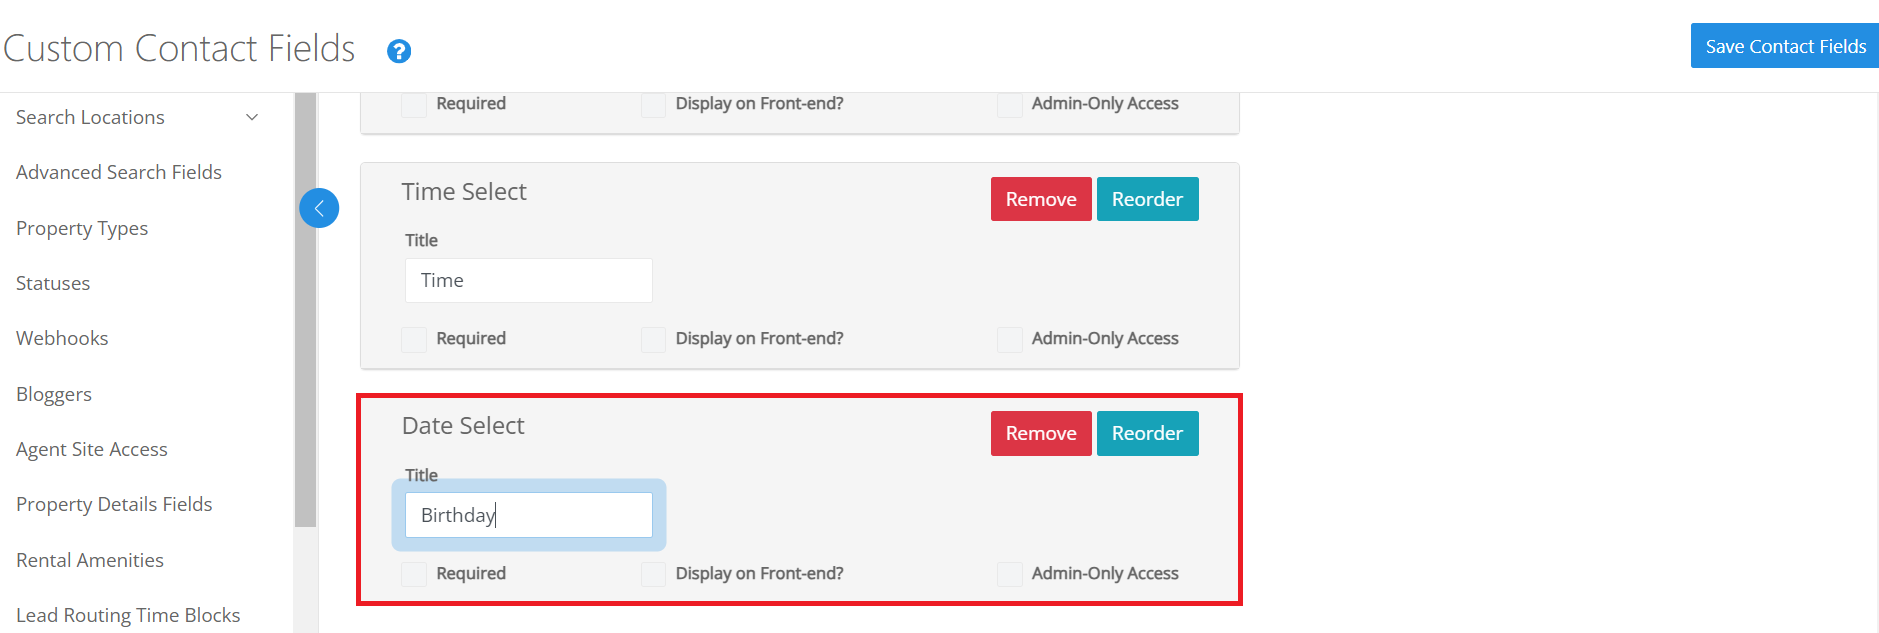Screen dimensions: 1879x633
Task: Click the Birthday title input field
Action: (x=528, y=514)
